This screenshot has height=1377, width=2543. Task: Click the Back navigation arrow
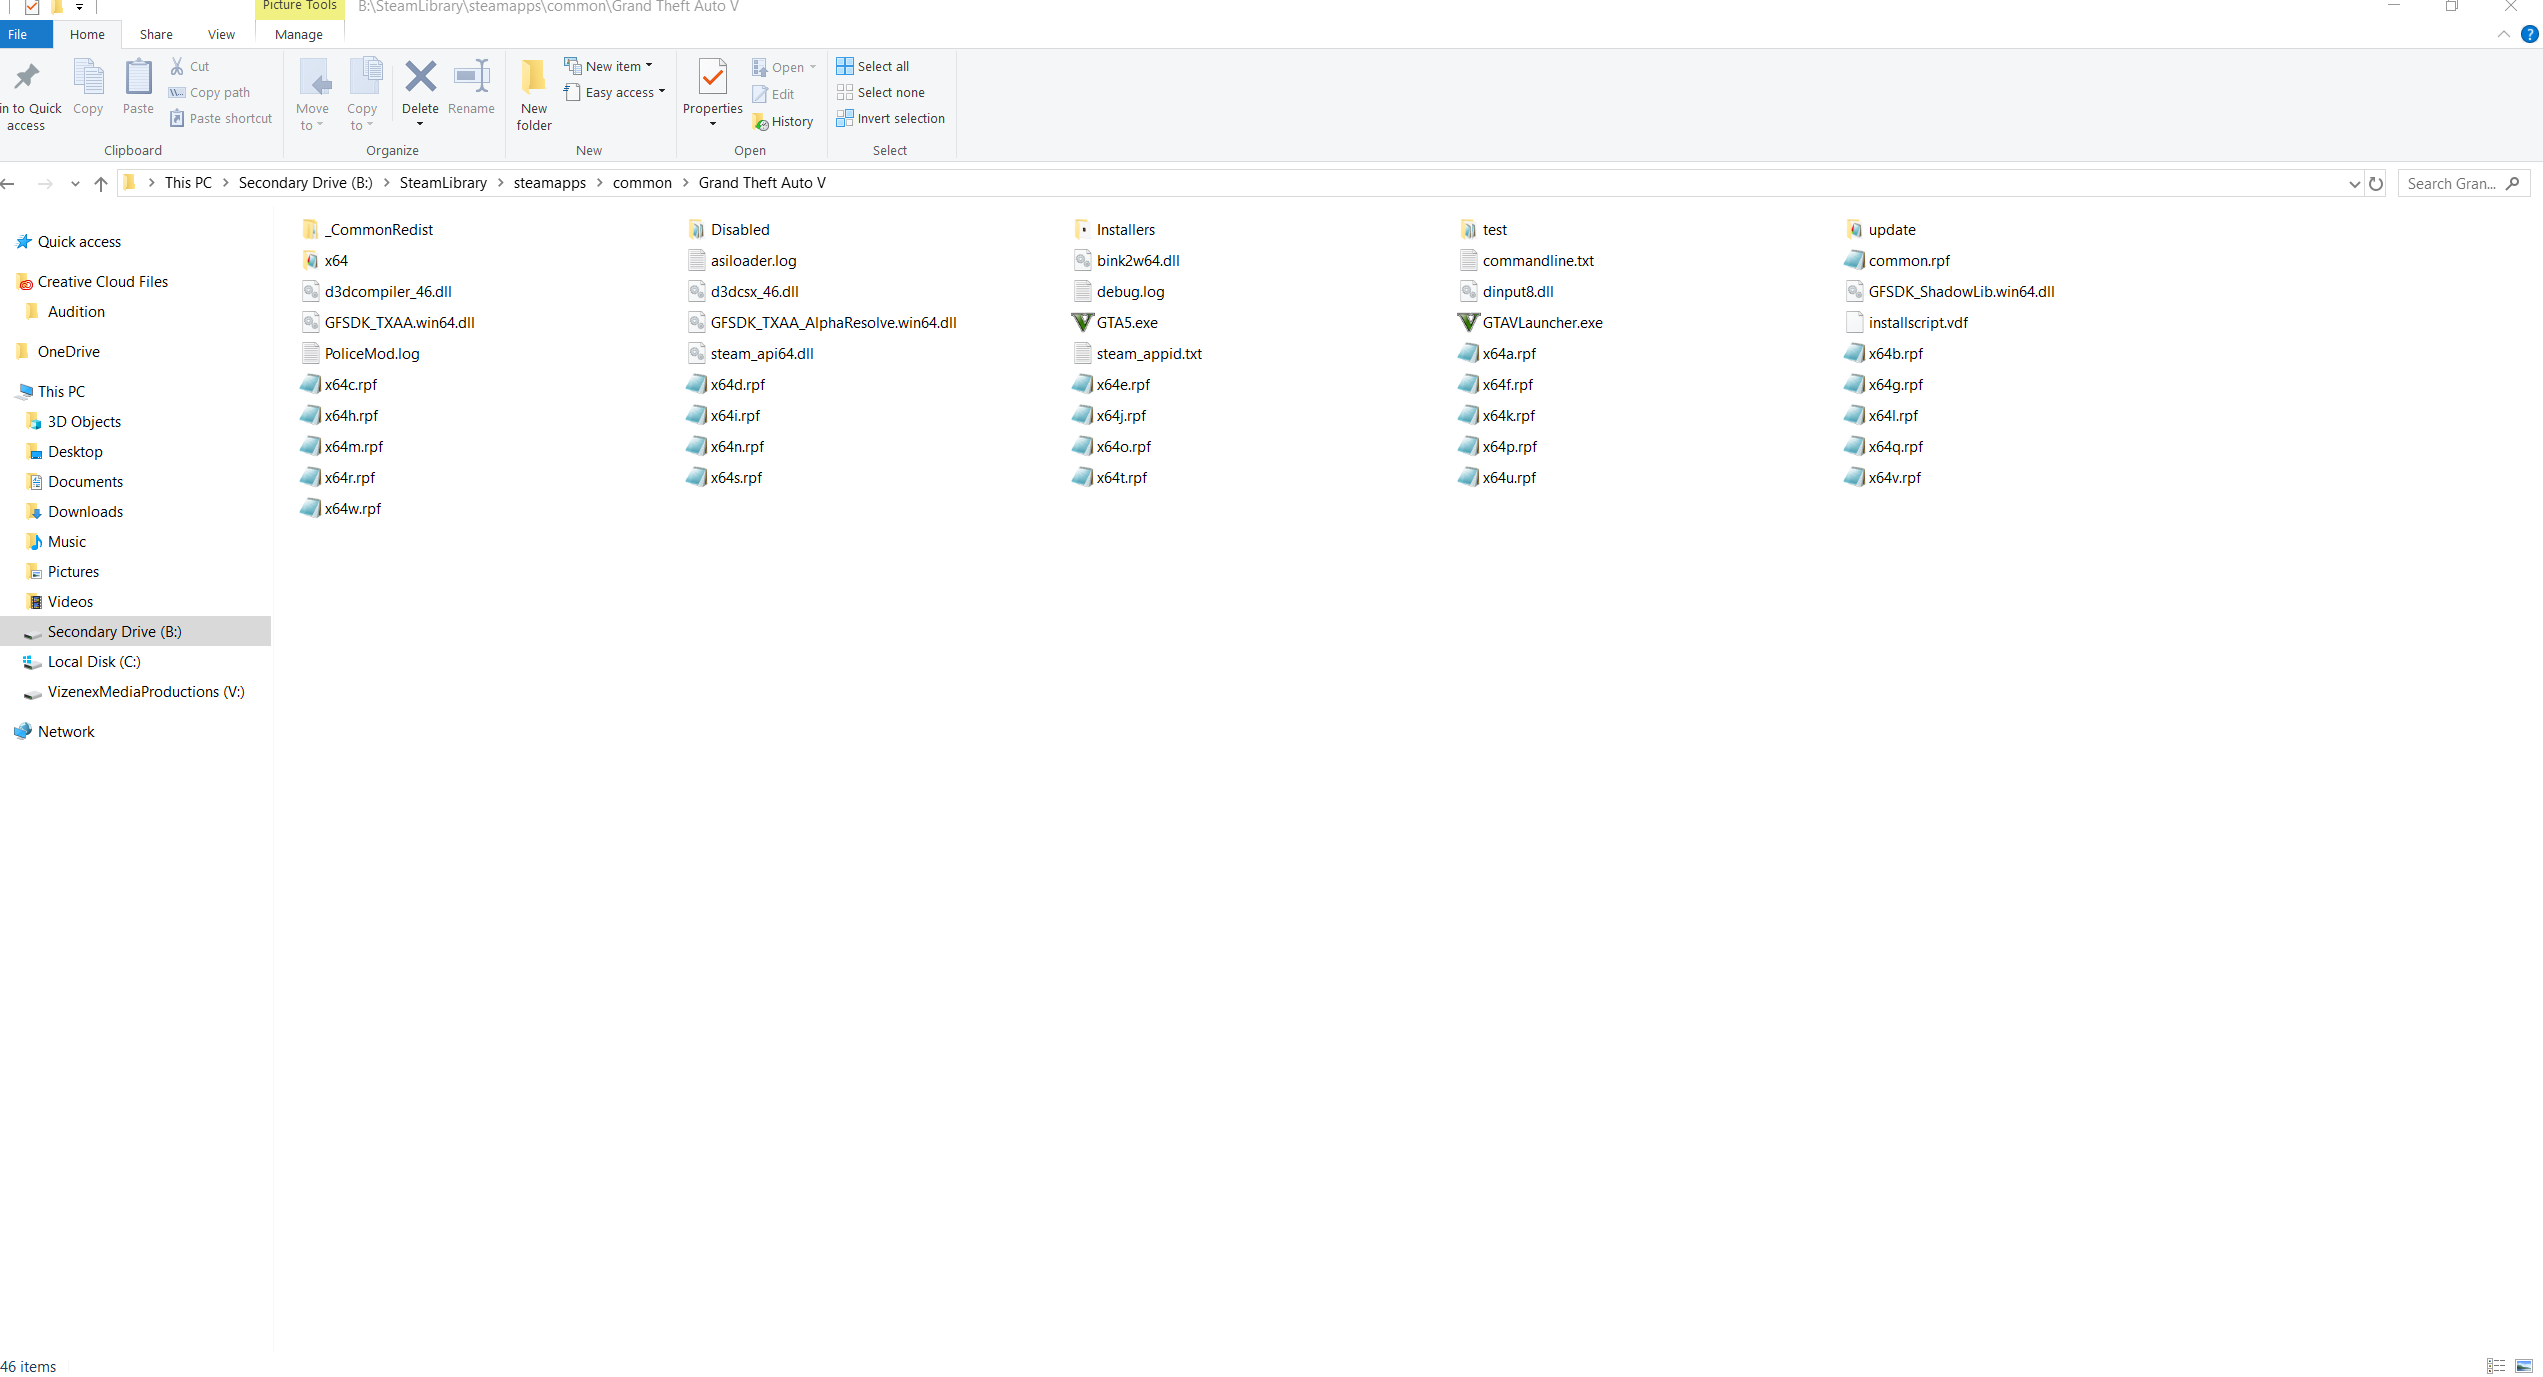(x=8, y=183)
